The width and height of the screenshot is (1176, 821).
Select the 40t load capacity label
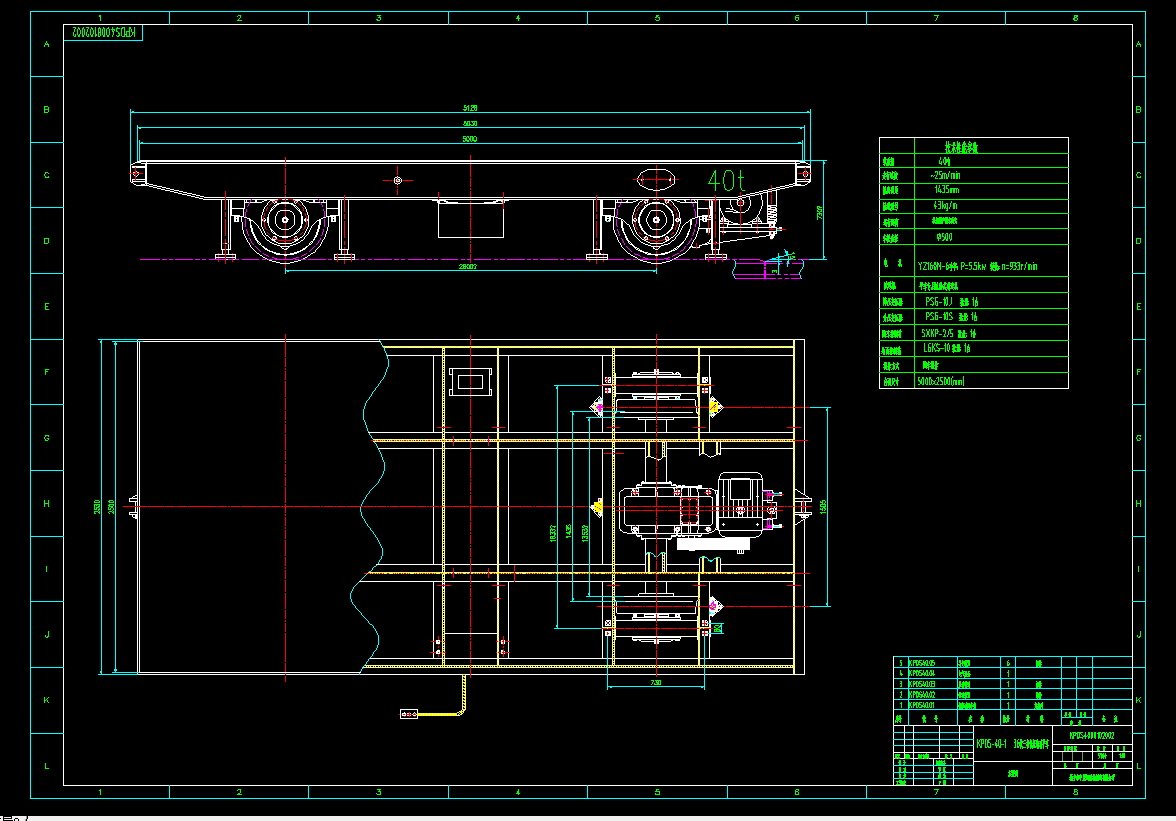coord(725,182)
